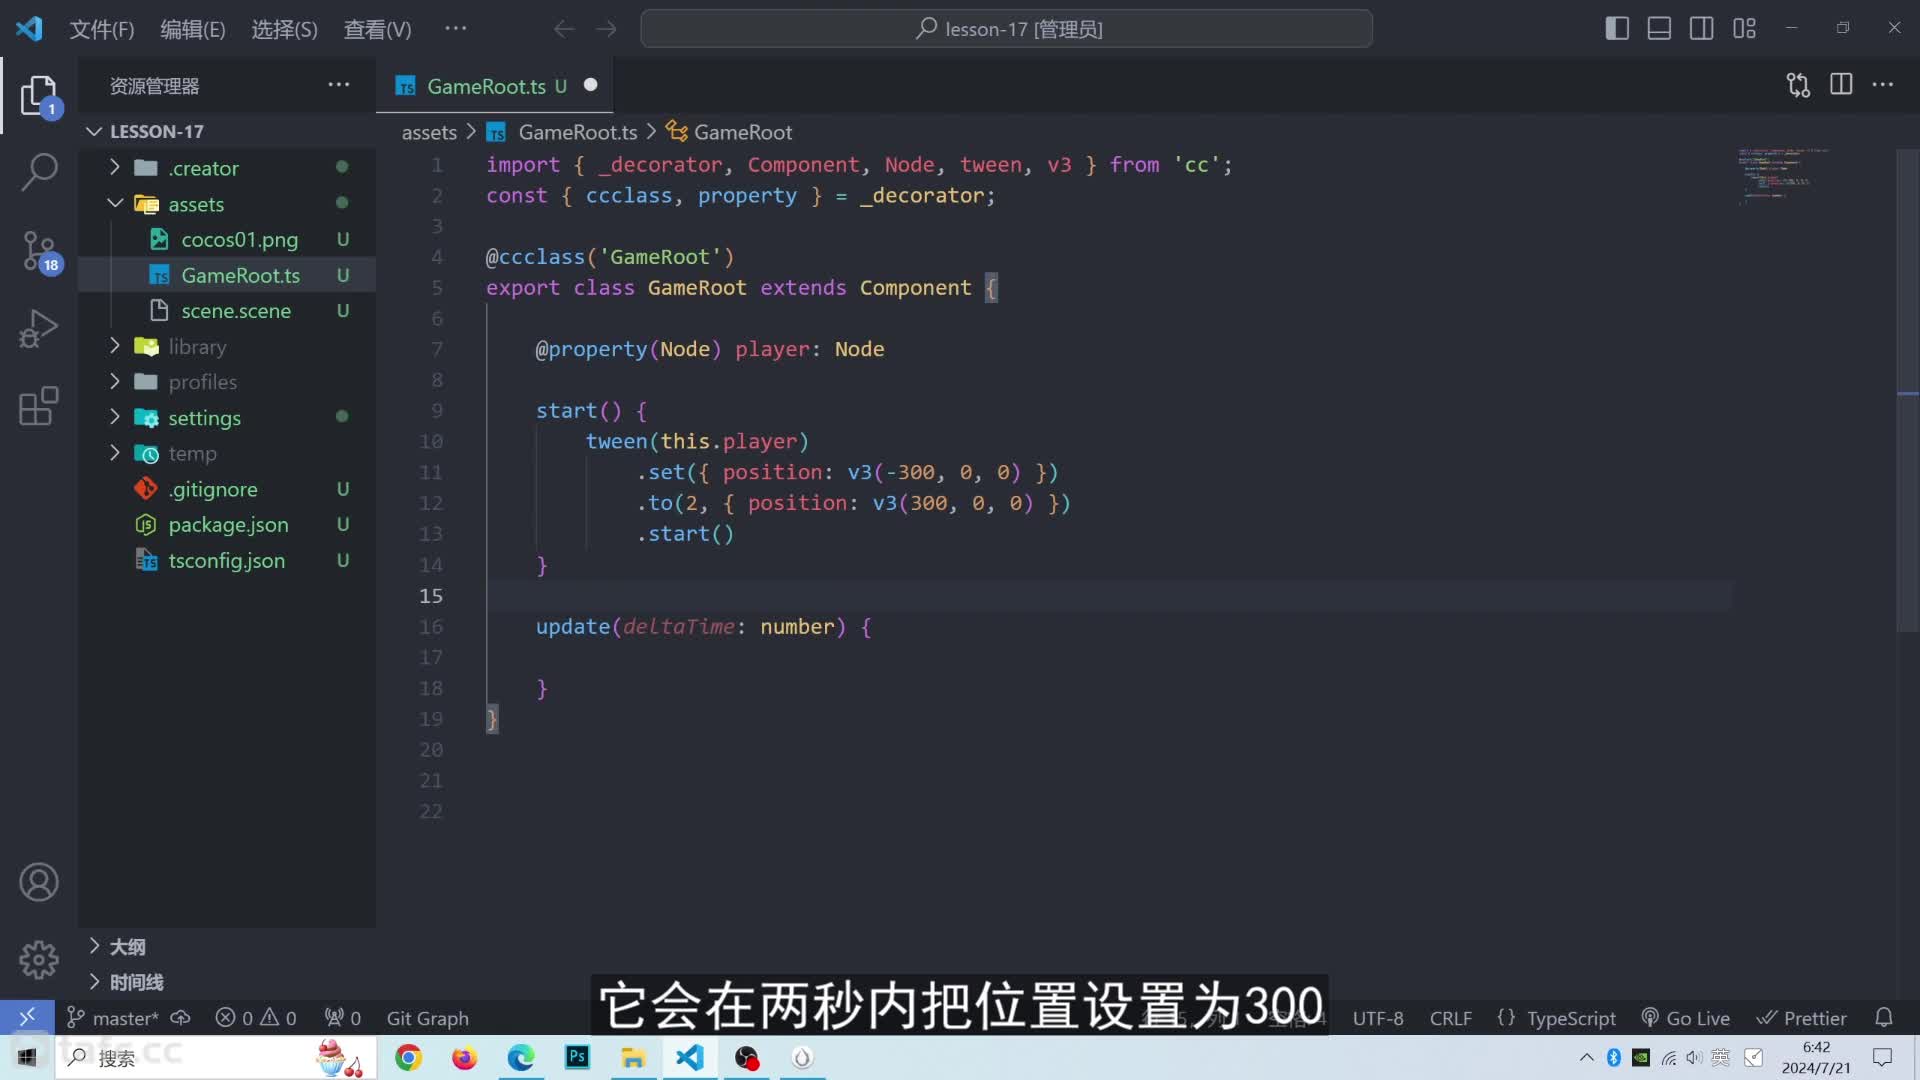This screenshot has height=1080, width=1920.
Task: Click the lesson-17 command center search box
Action: coord(1006,29)
